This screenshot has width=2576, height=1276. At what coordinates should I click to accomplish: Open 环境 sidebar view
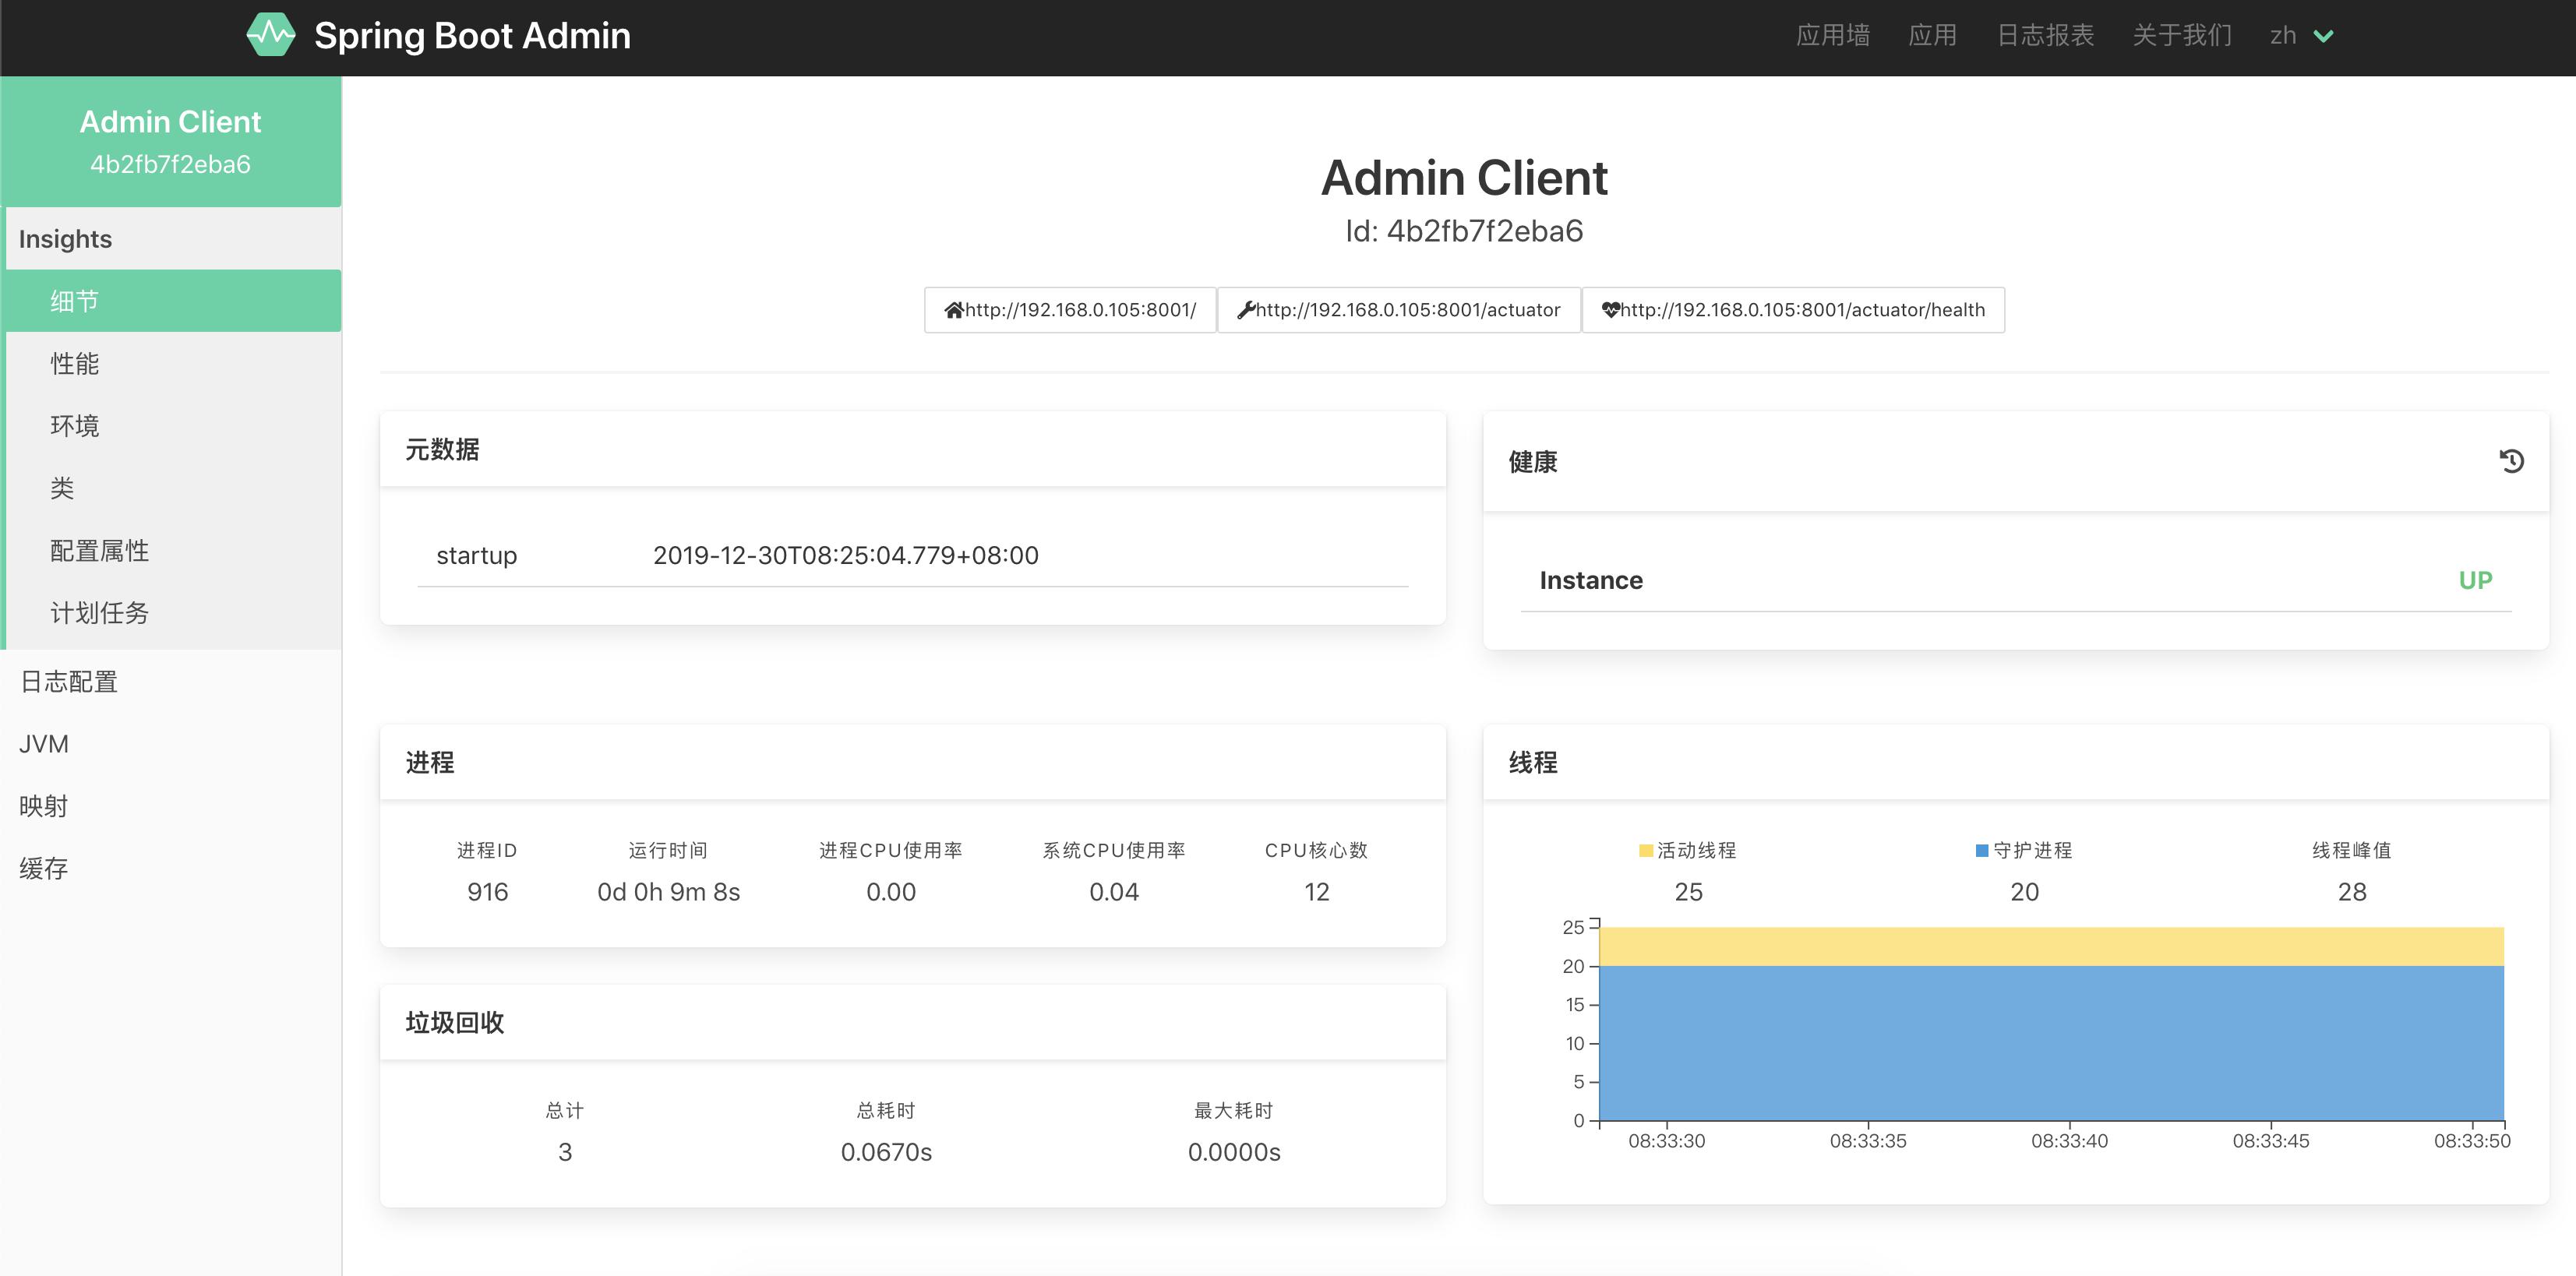75,426
